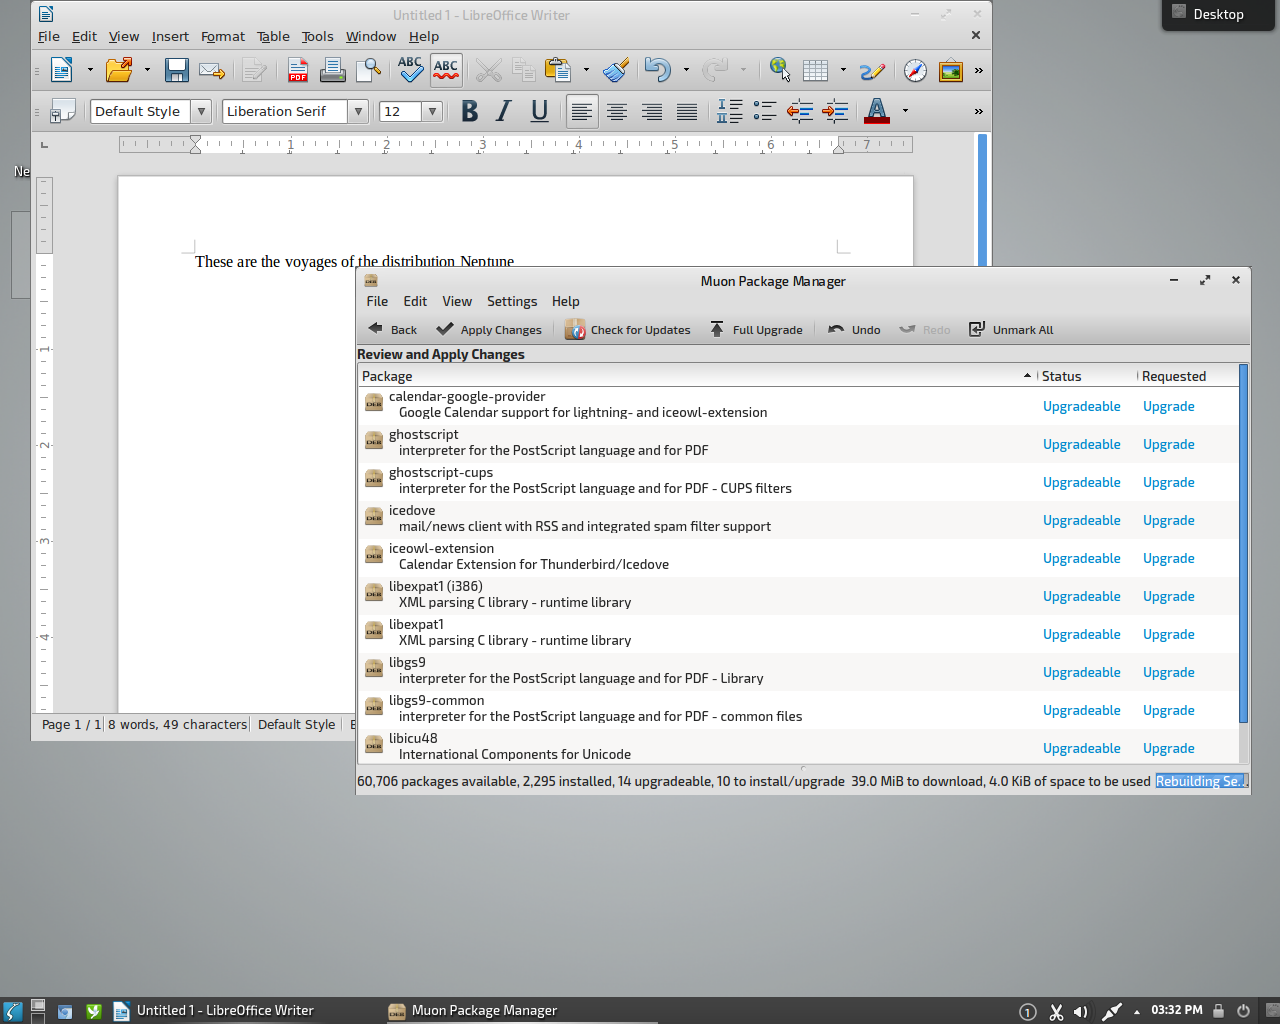
Task: Go Back in Muon Package Manager
Action: [392, 329]
